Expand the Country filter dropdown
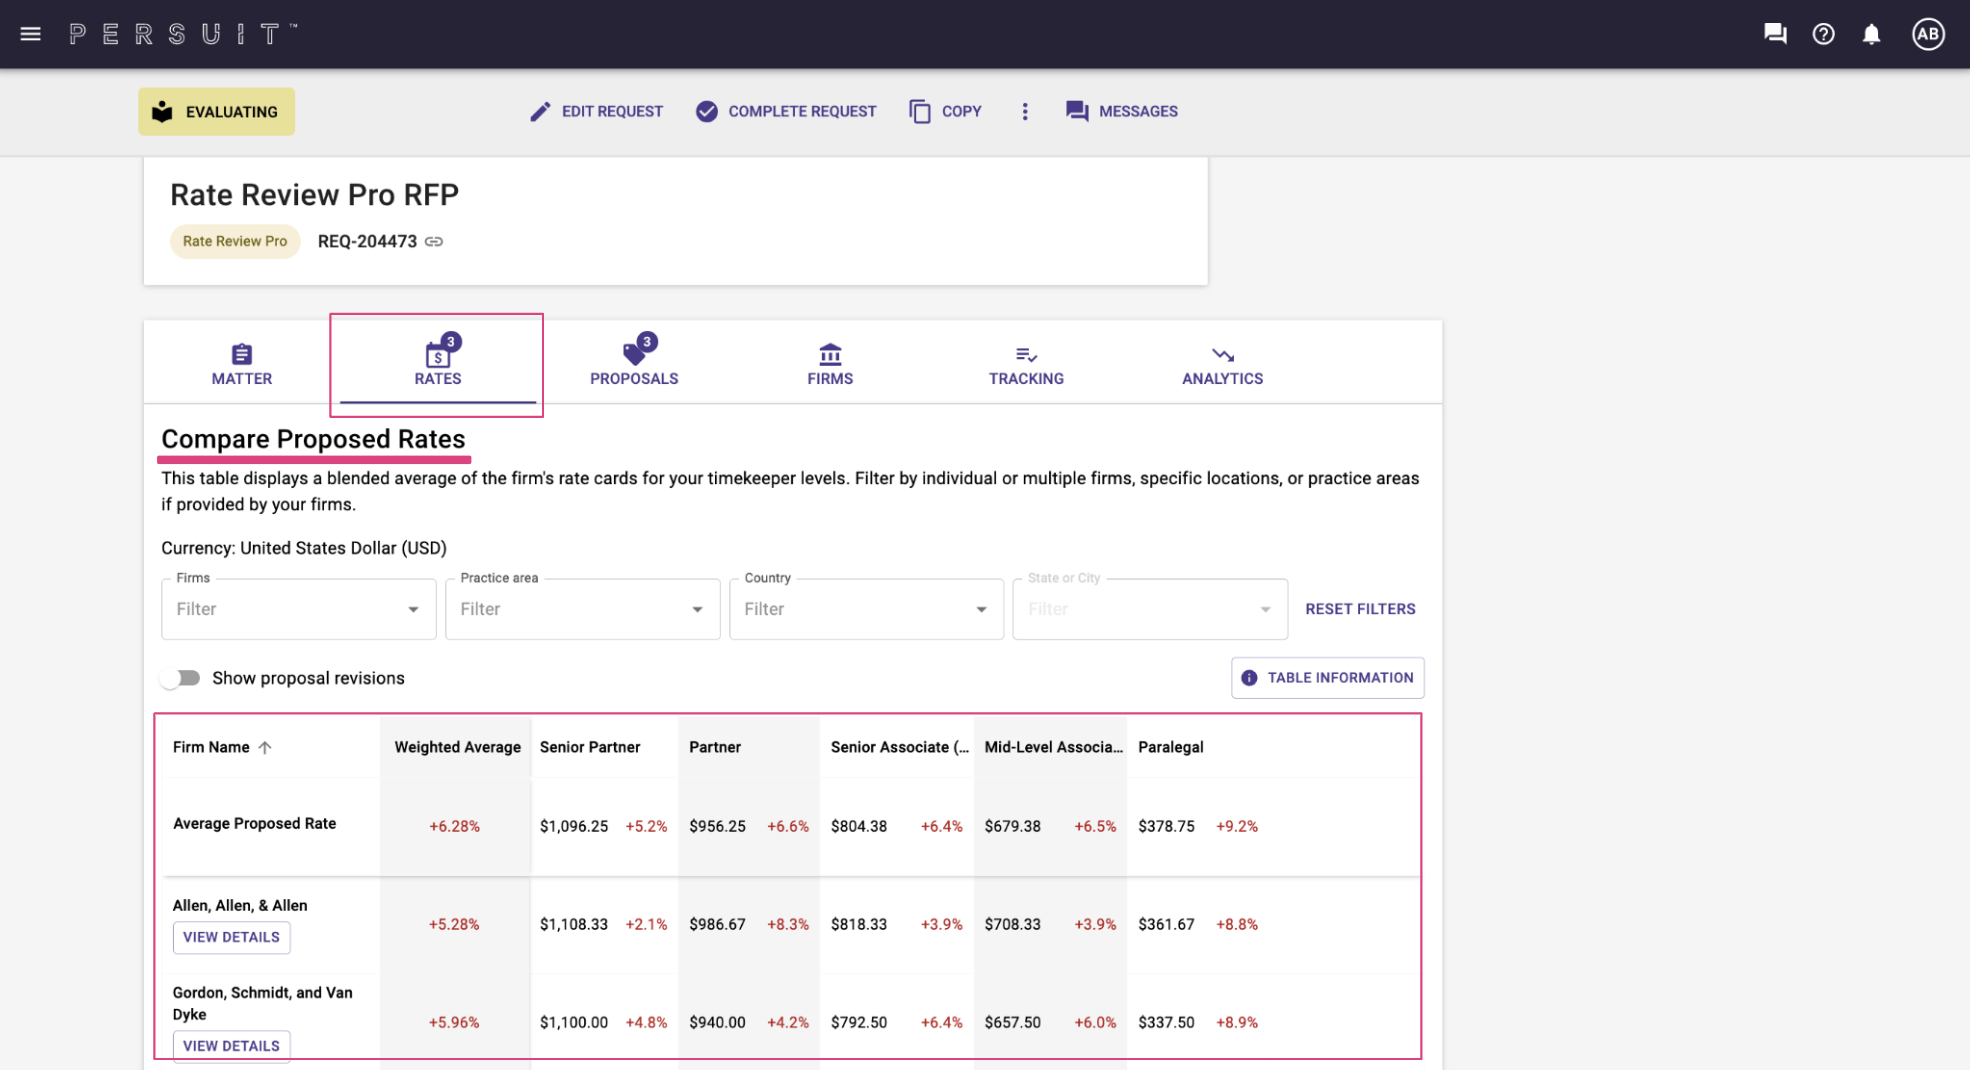Screen dimensions: 1970x1070 click(866, 609)
